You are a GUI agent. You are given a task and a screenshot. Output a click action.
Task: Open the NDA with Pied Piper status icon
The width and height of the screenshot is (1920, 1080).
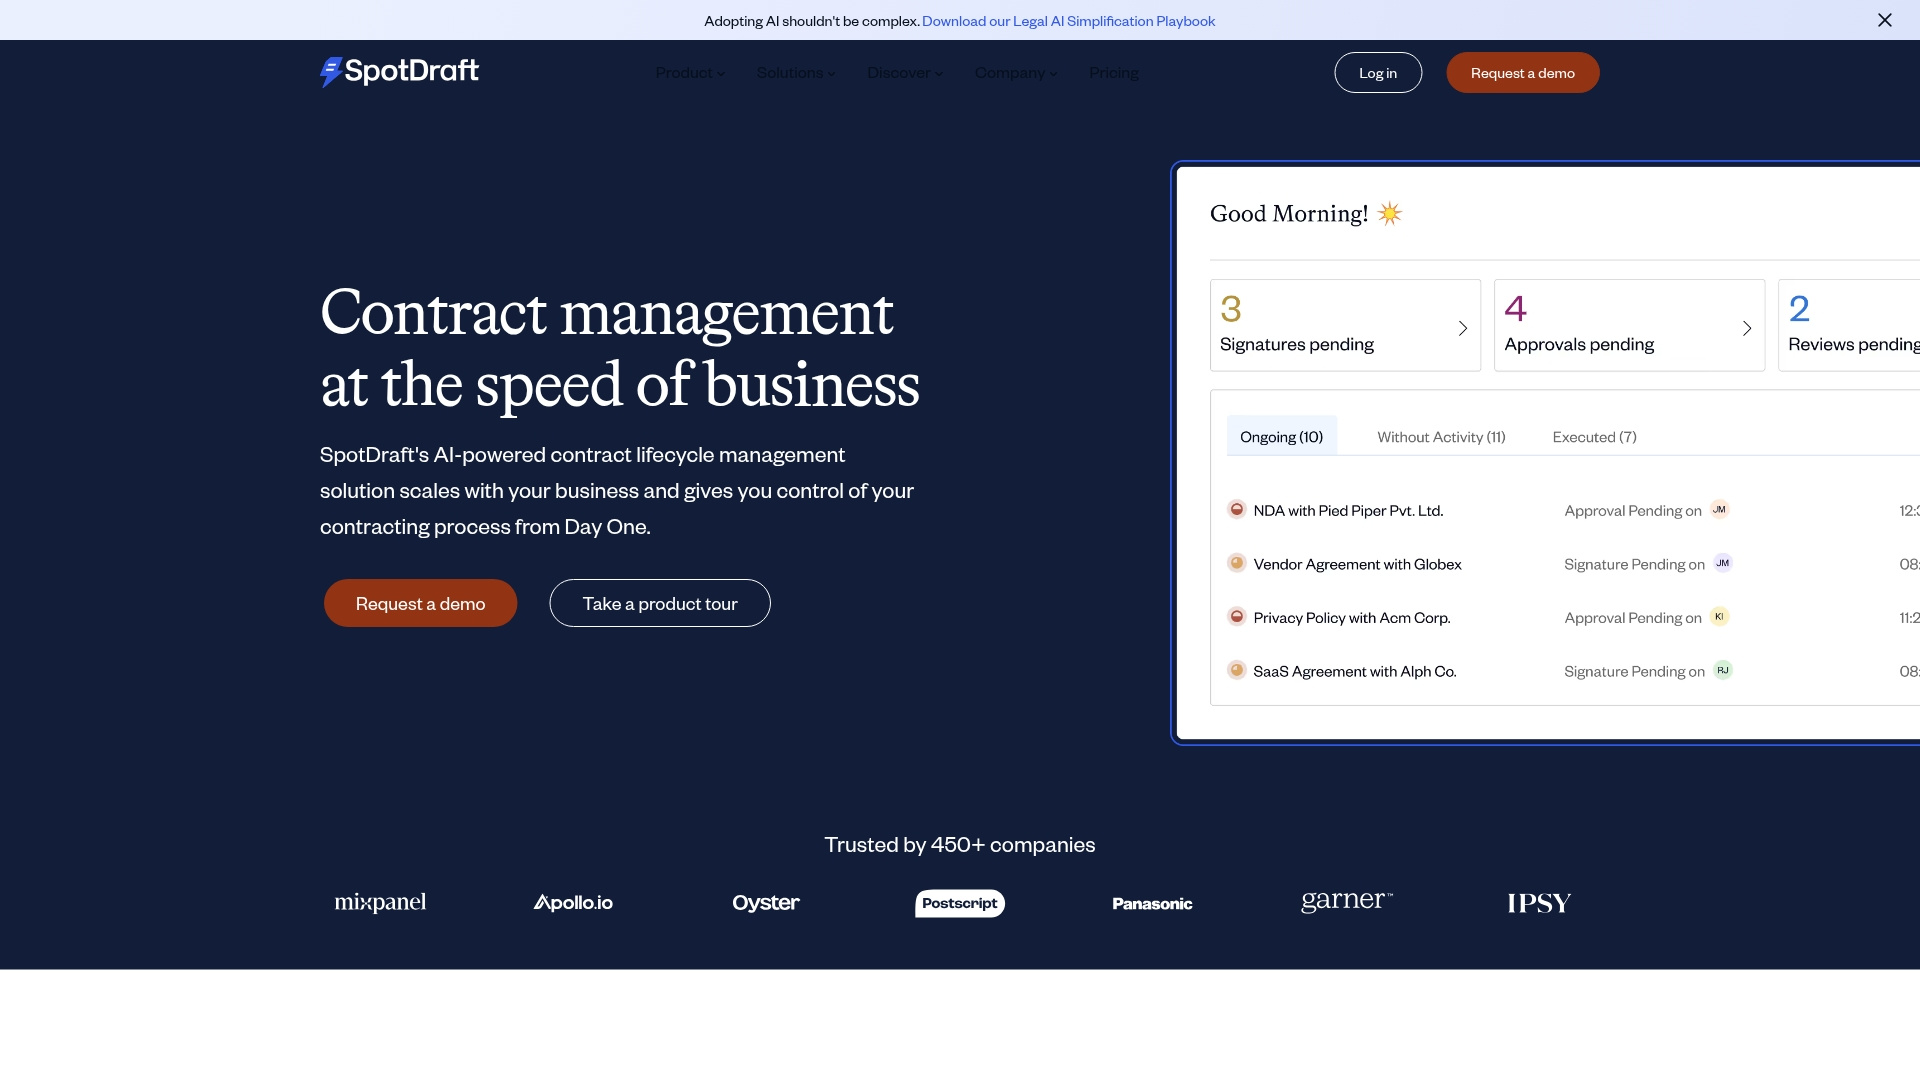tap(1236, 510)
